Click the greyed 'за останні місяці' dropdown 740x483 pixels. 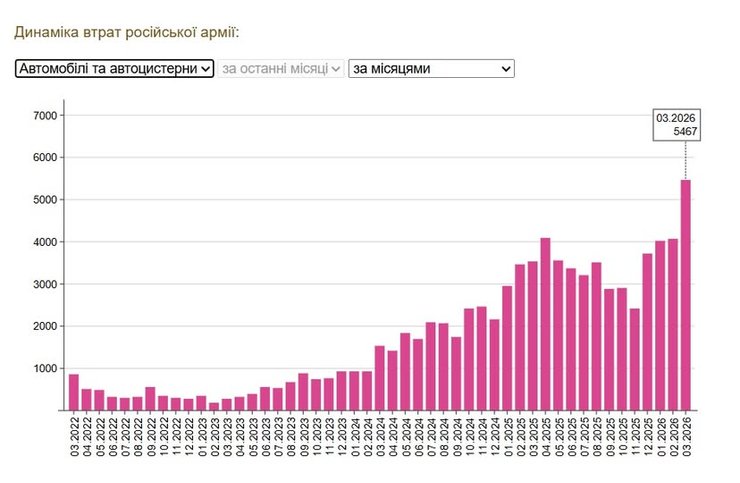pyautogui.click(x=282, y=68)
